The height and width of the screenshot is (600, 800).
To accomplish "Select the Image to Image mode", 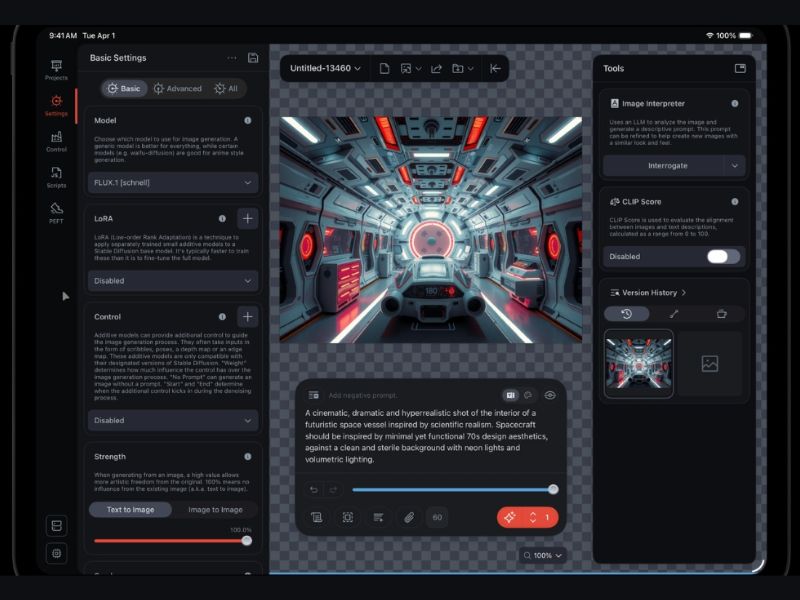I will click(214, 509).
